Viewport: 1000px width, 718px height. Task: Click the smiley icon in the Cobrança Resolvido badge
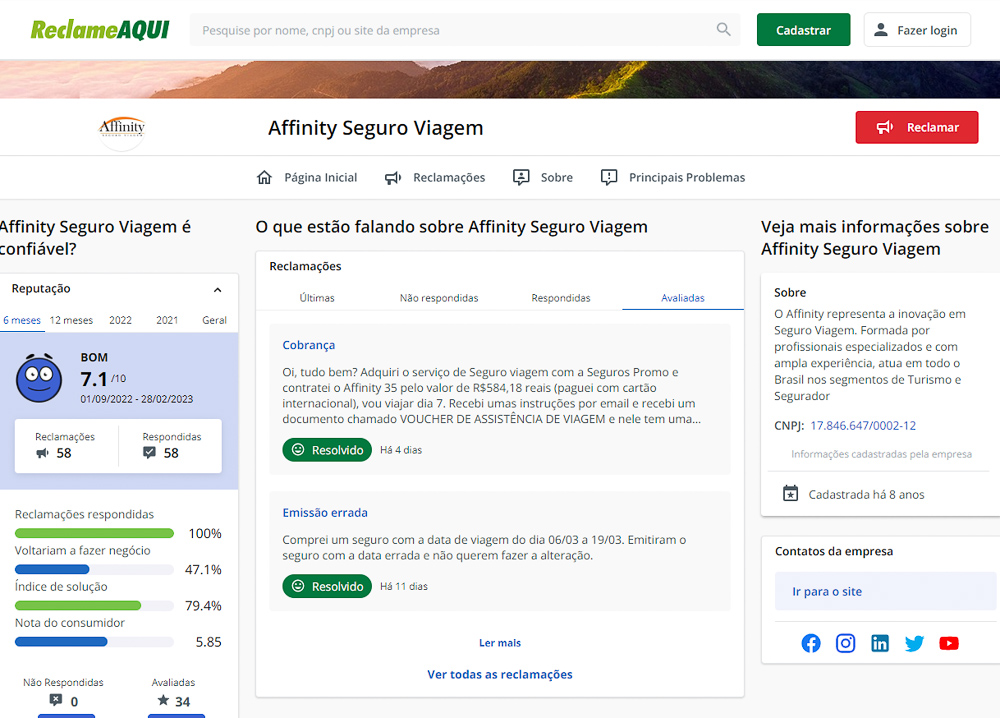(298, 450)
